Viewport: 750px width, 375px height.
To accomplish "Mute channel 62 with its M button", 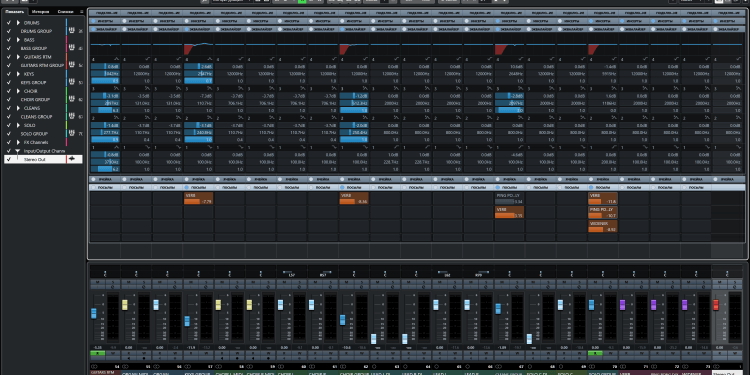I will 346,282.
